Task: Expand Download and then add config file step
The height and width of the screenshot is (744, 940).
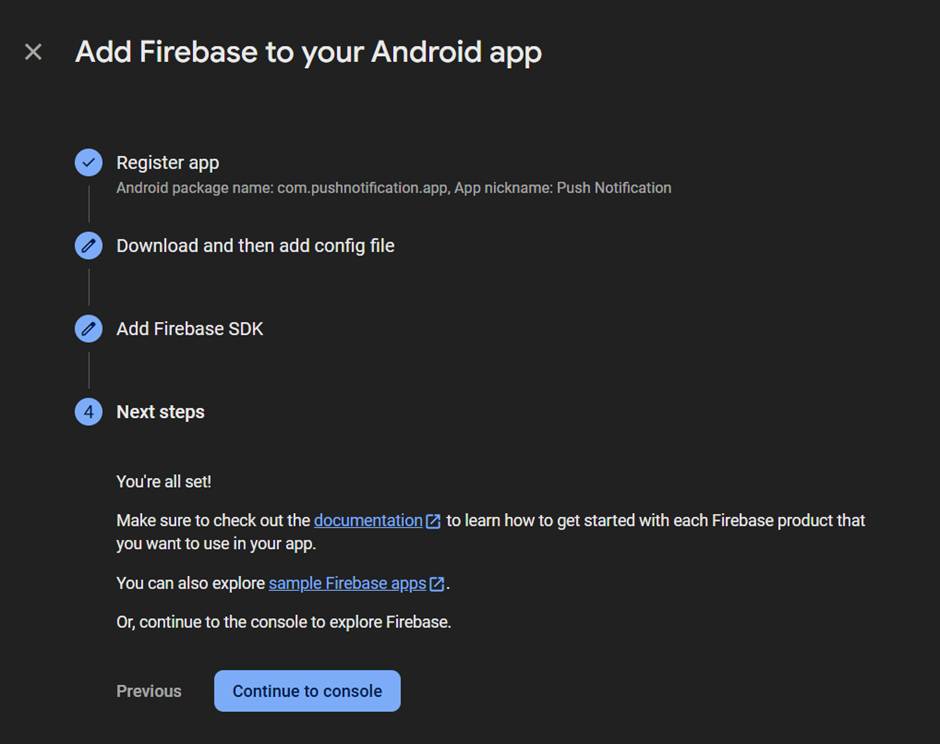Action: pyautogui.click(x=255, y=246)
